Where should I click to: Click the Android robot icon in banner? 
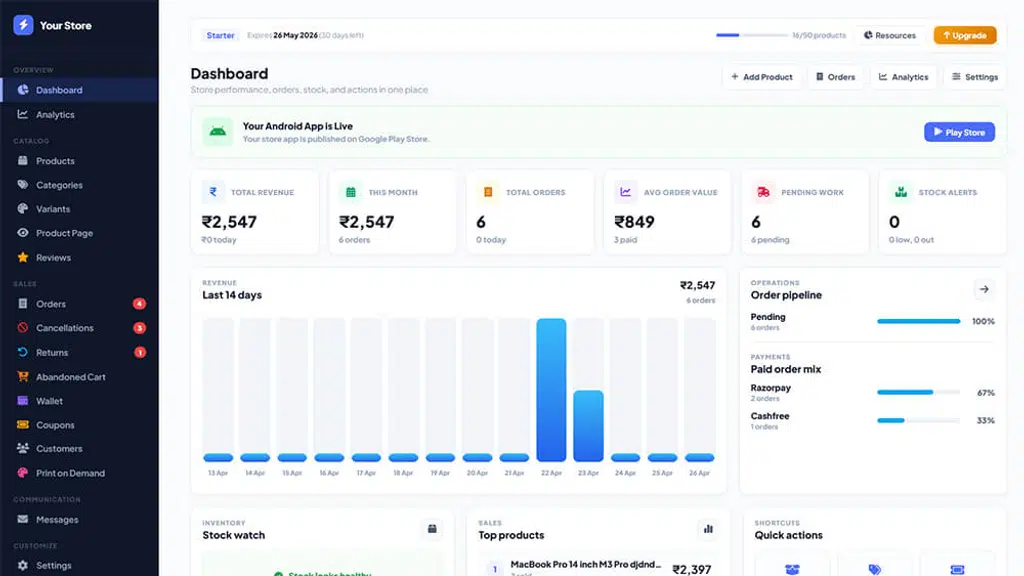(217, 132)
